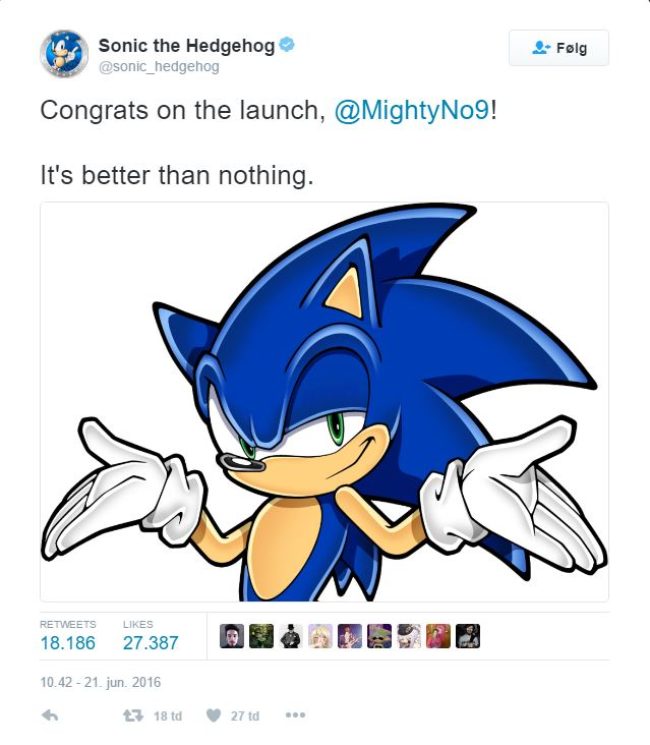Click the retweet icon below the tweet
Screen dimensions: 650x745
click(x=133, y=715)
